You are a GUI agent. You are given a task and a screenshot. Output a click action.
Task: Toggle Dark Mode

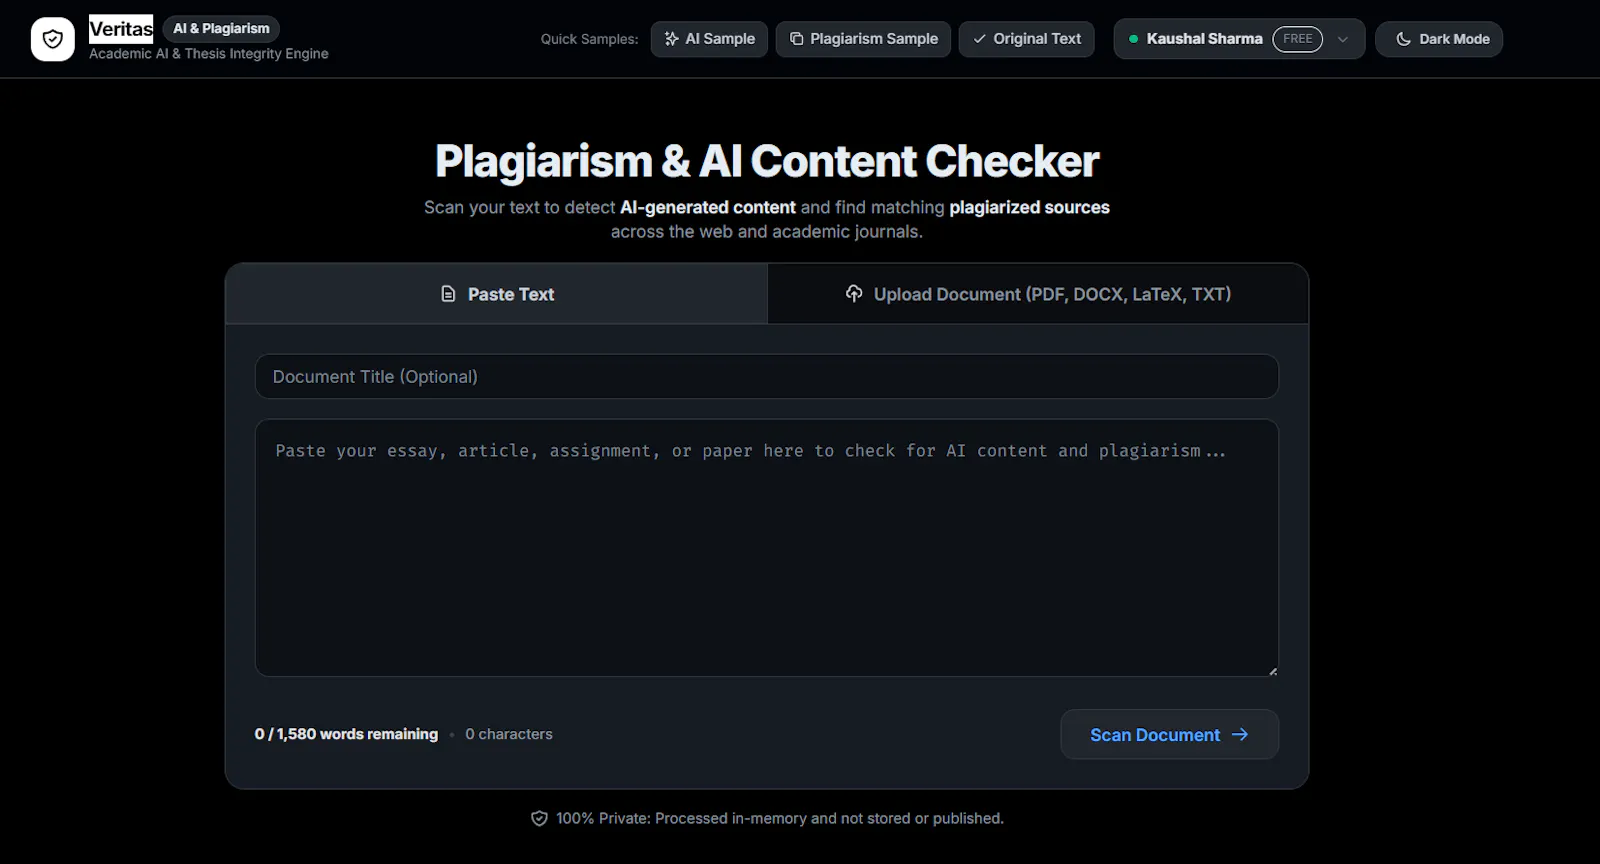click(1439, 39)
